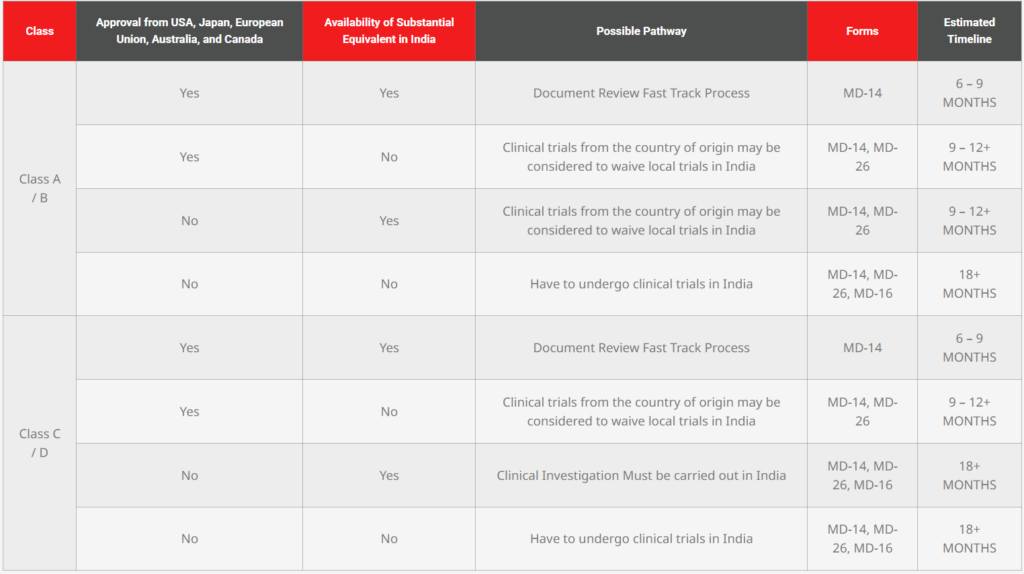Select the Estimated Timeline column header
Viewport: 1024px width, 574px height.
[x=969, y=31]
